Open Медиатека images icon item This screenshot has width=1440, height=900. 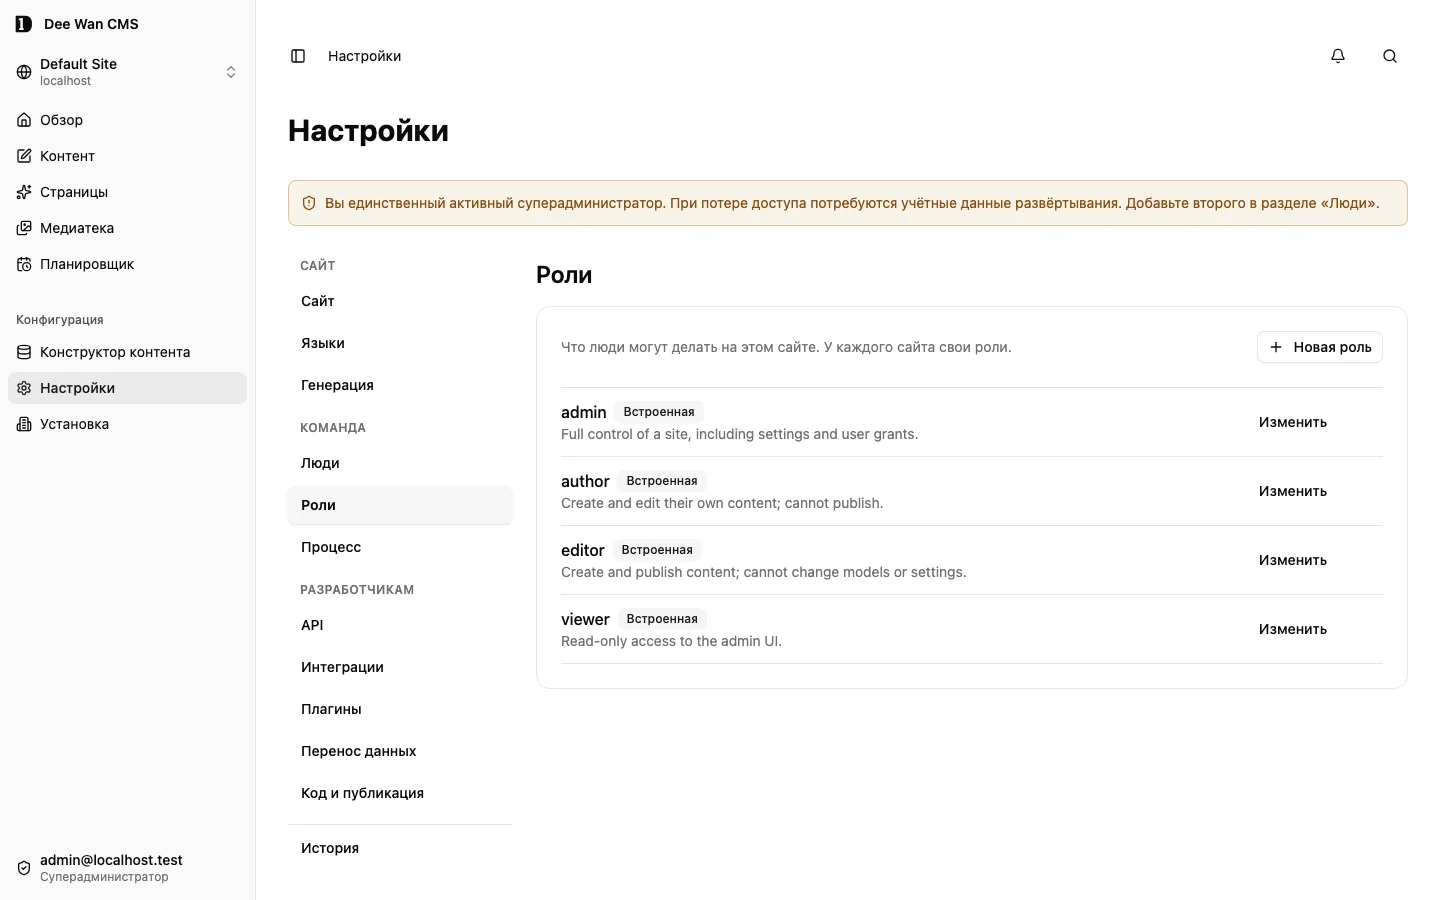click(x=24, y=228)
